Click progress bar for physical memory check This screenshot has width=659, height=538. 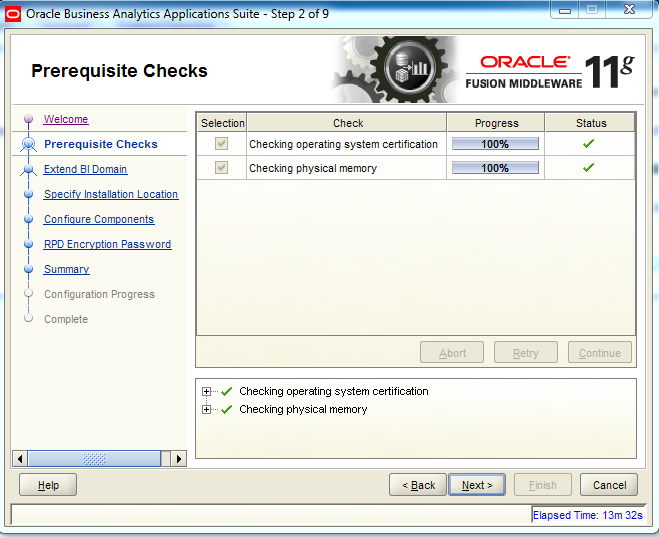(495, 168)
